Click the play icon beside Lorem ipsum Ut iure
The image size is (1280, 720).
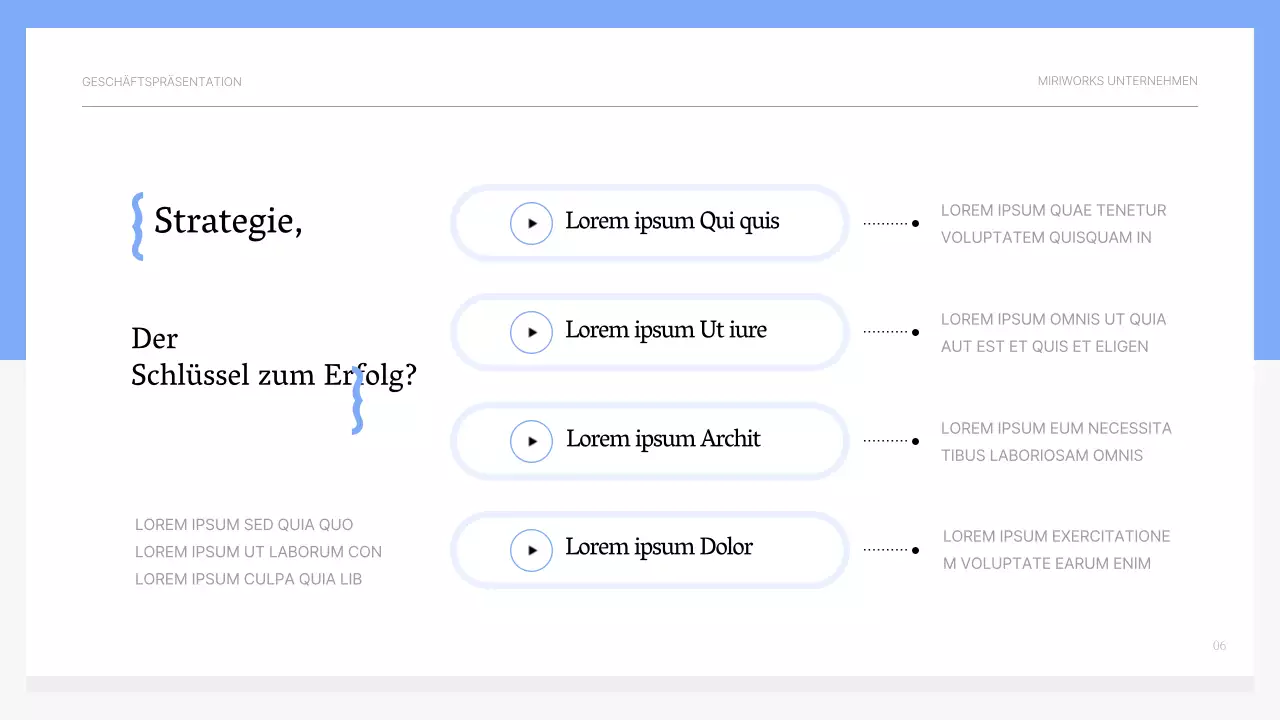point(531,332)
